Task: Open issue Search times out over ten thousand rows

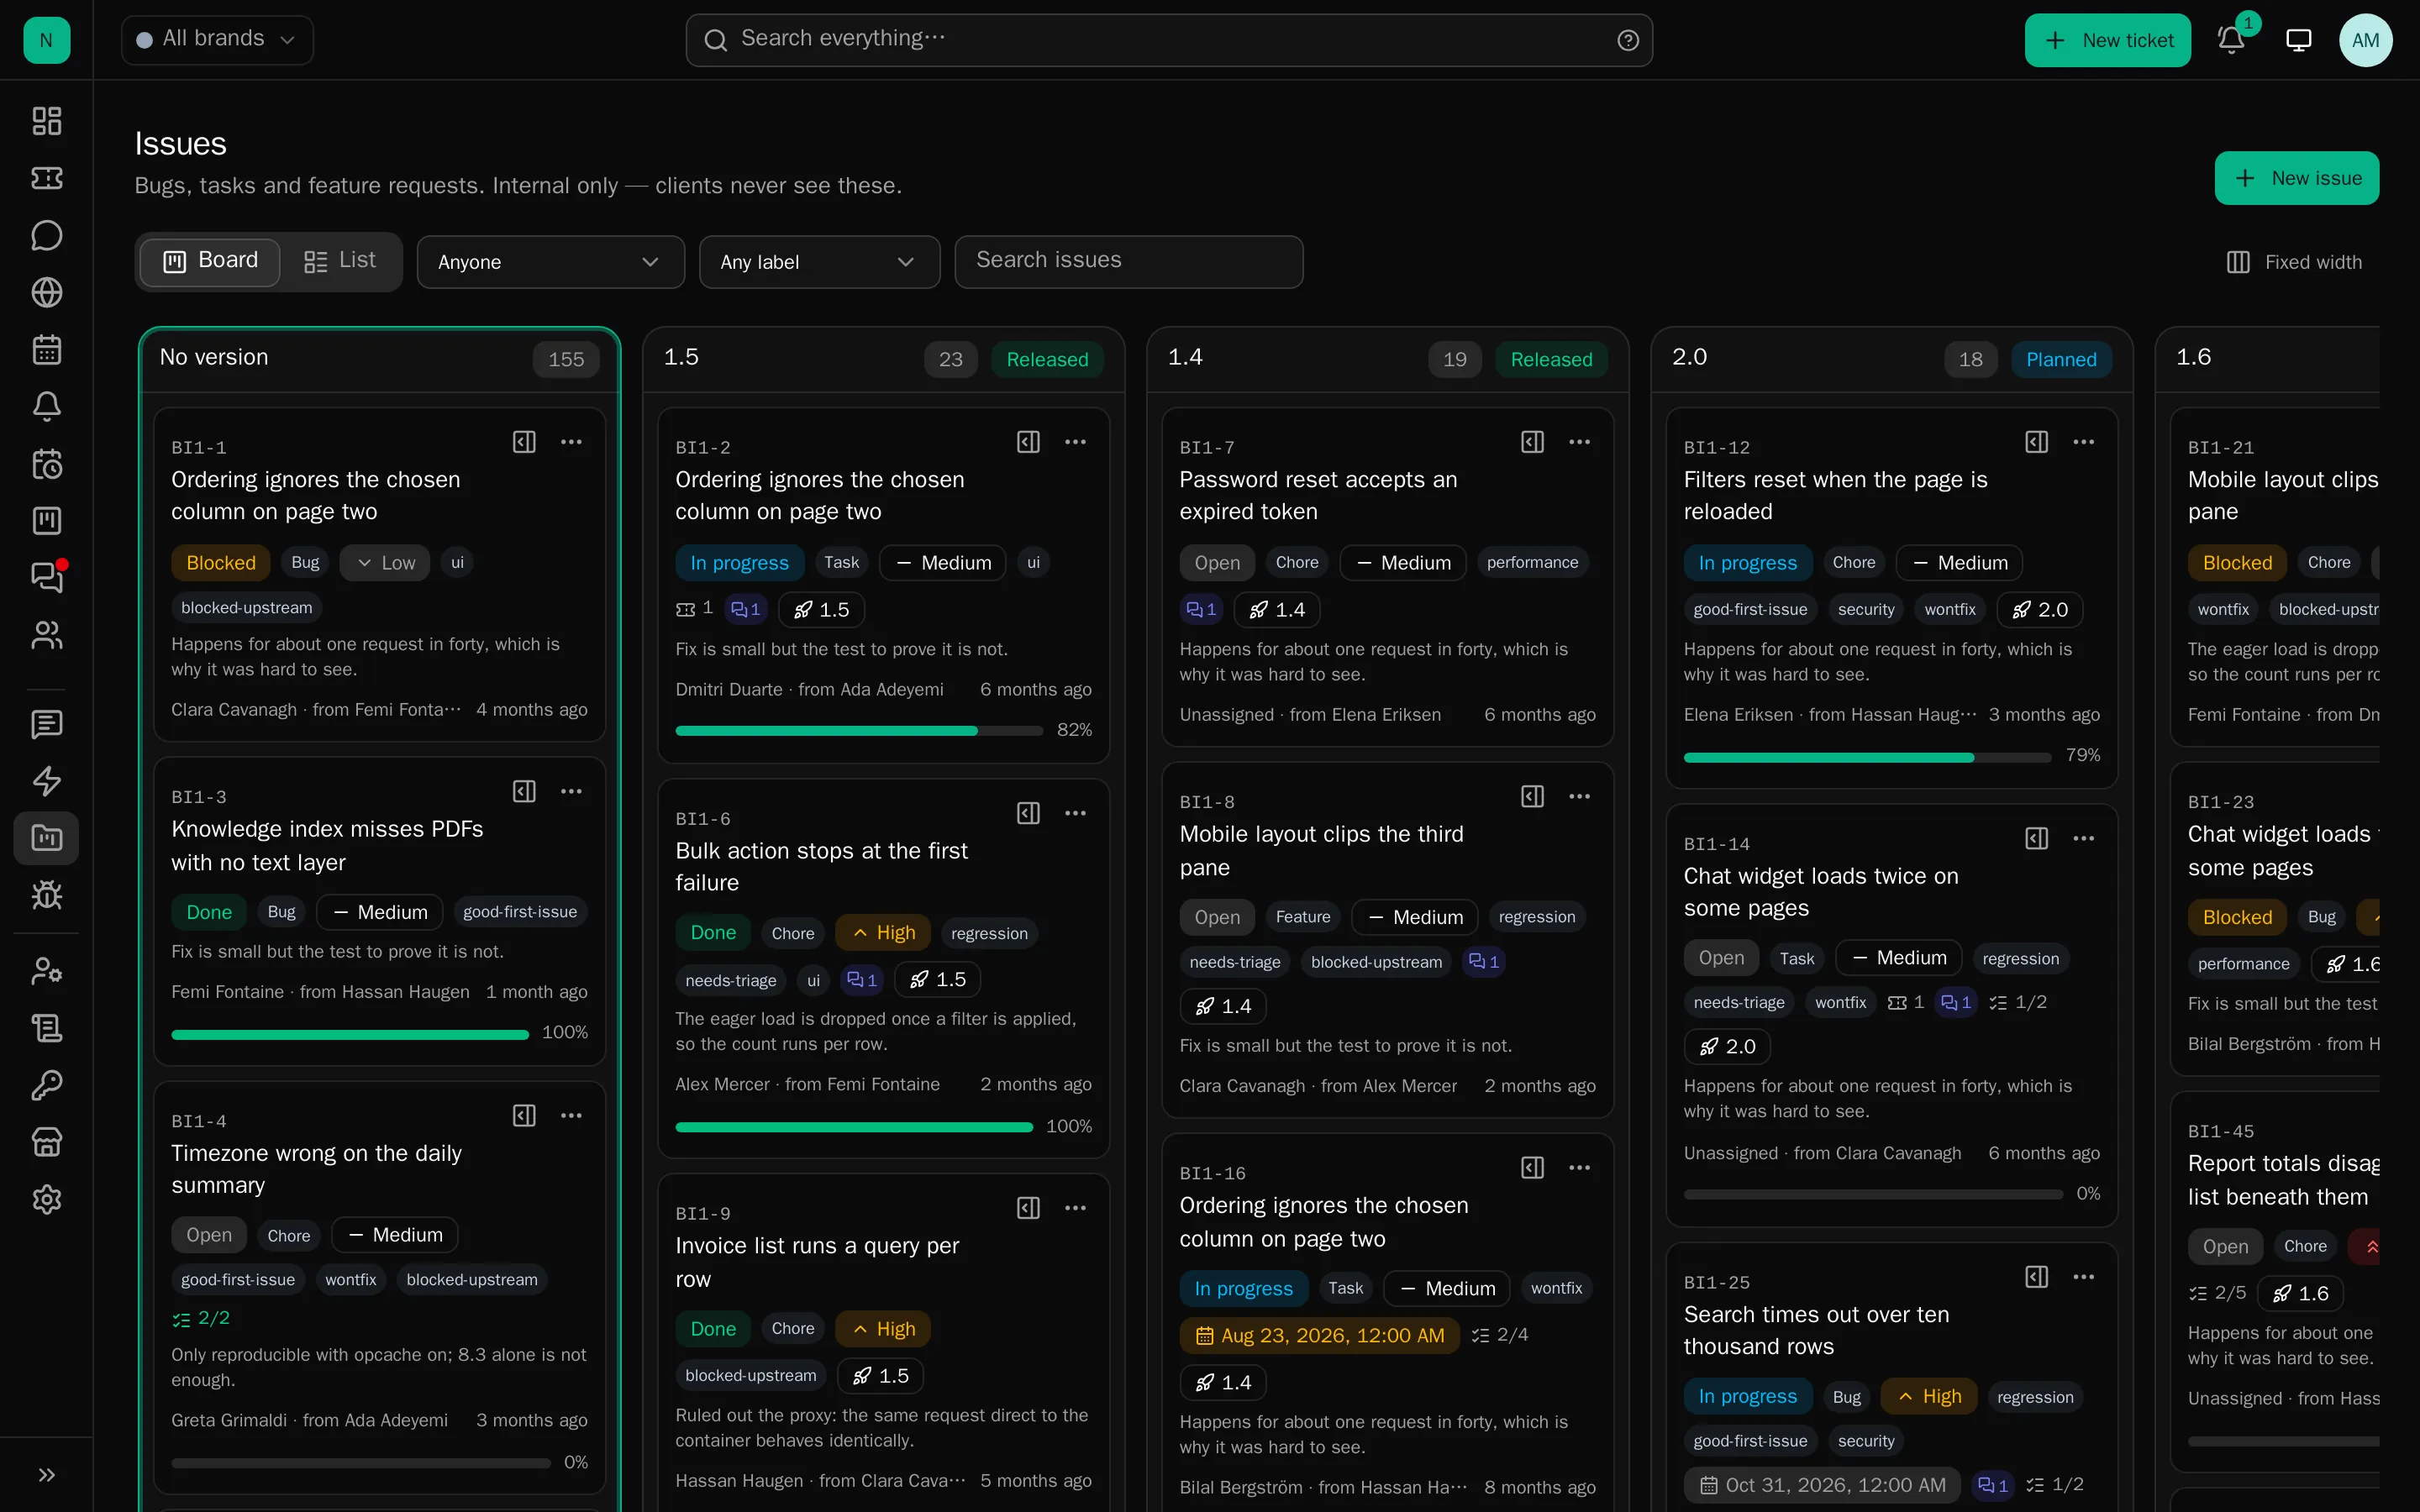Action: coord(1816,1331)
